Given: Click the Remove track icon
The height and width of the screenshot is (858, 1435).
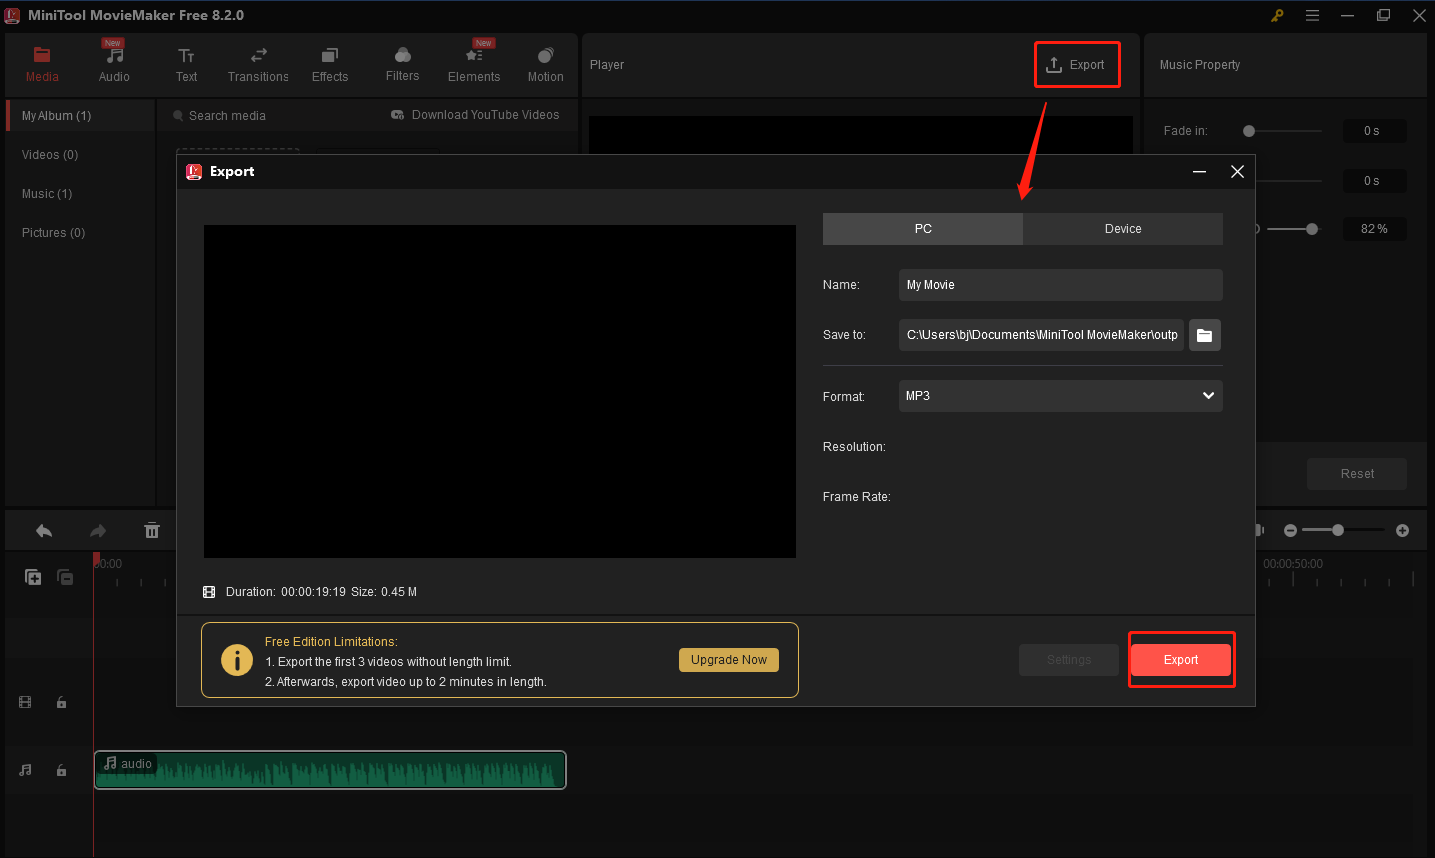Looking at the screenshot, I should (x=65, y=577).
